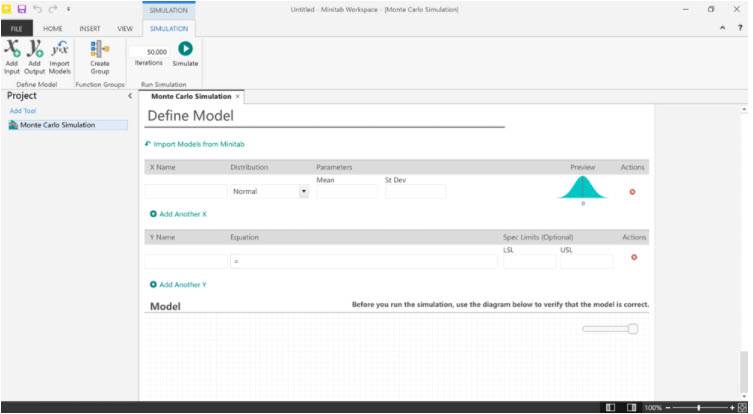Image resolution: width=753 pixels, height=414 pixels.
Task: Click the Y Name input field
Action: (x=186, y=261)
